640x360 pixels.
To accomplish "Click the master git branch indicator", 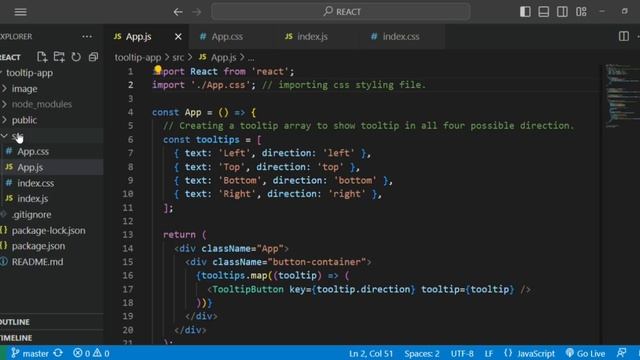I will coord(30,353).
